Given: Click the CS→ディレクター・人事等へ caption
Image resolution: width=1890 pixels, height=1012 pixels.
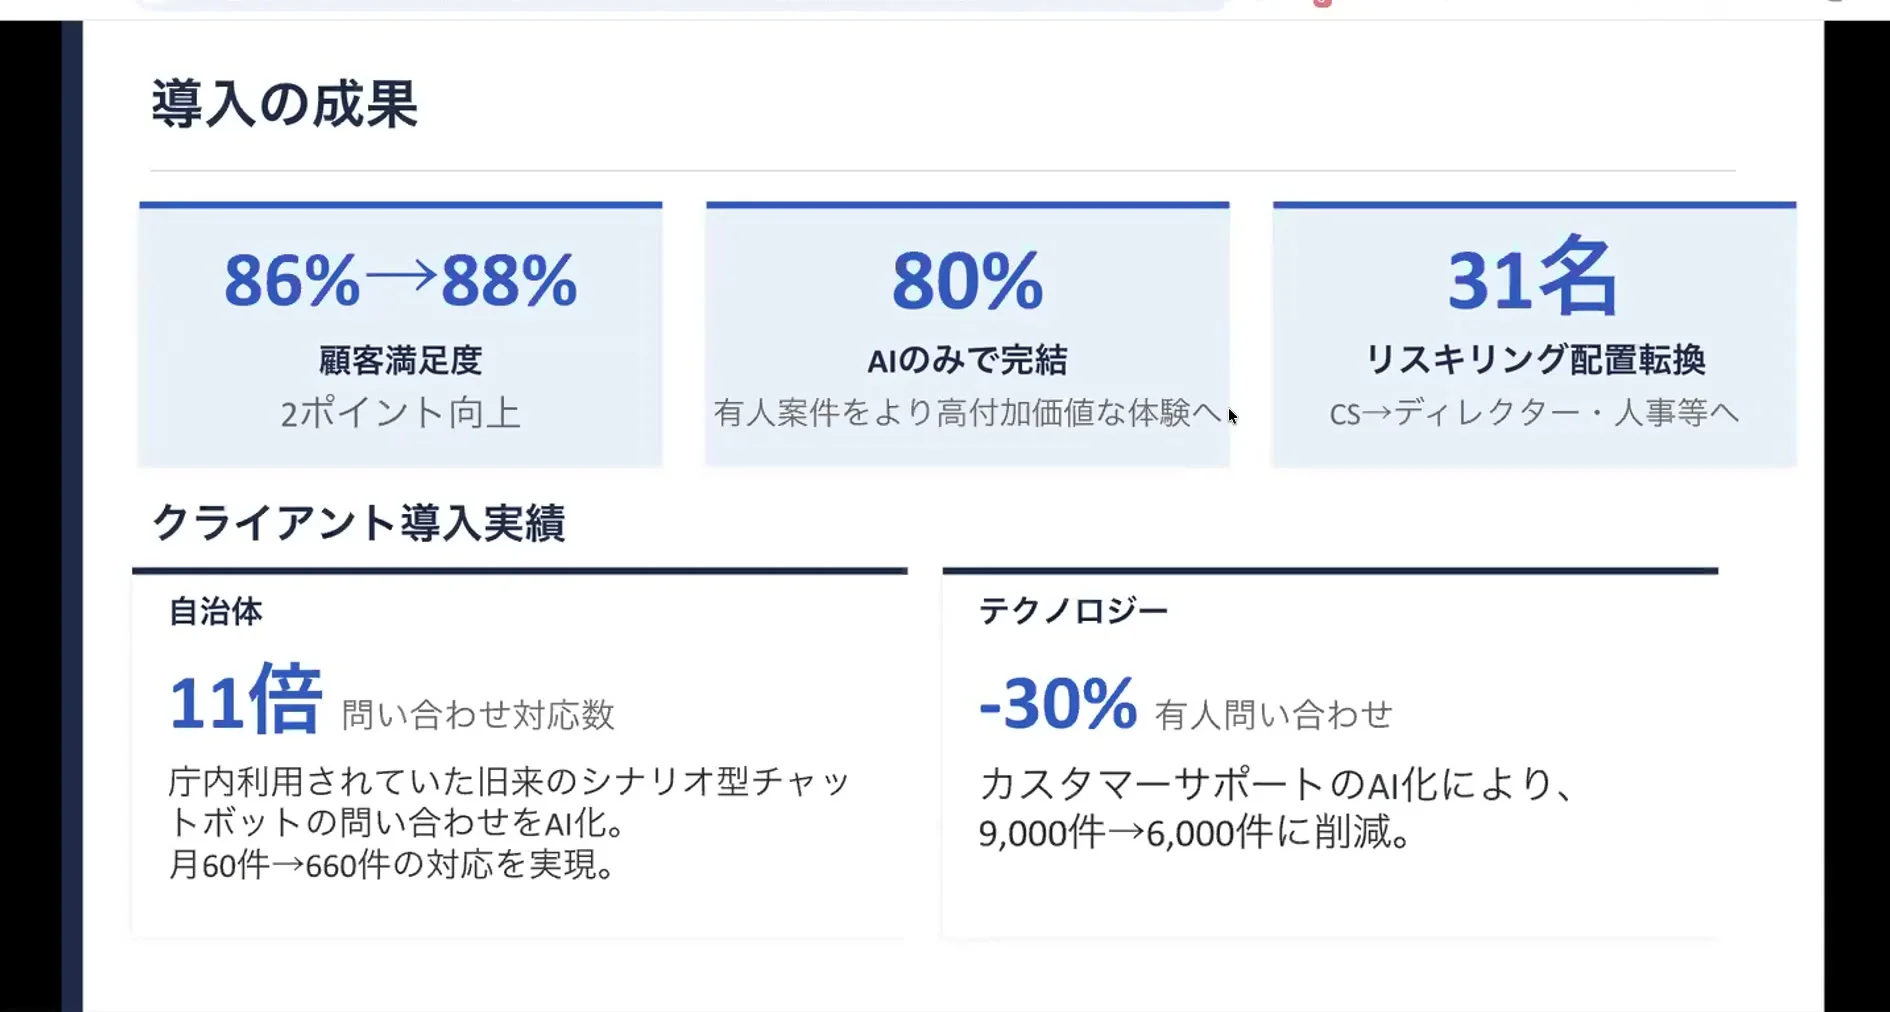Looking at the screenshot, I should pos(1534,412).
